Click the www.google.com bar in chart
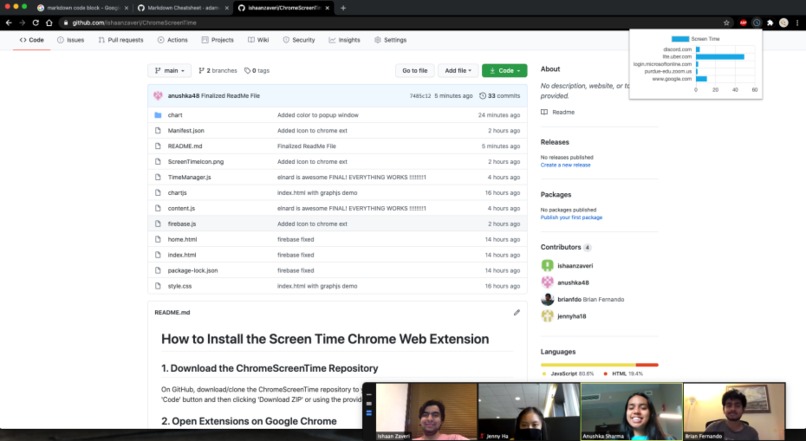 pyautogui.click(x=702, y=79)
